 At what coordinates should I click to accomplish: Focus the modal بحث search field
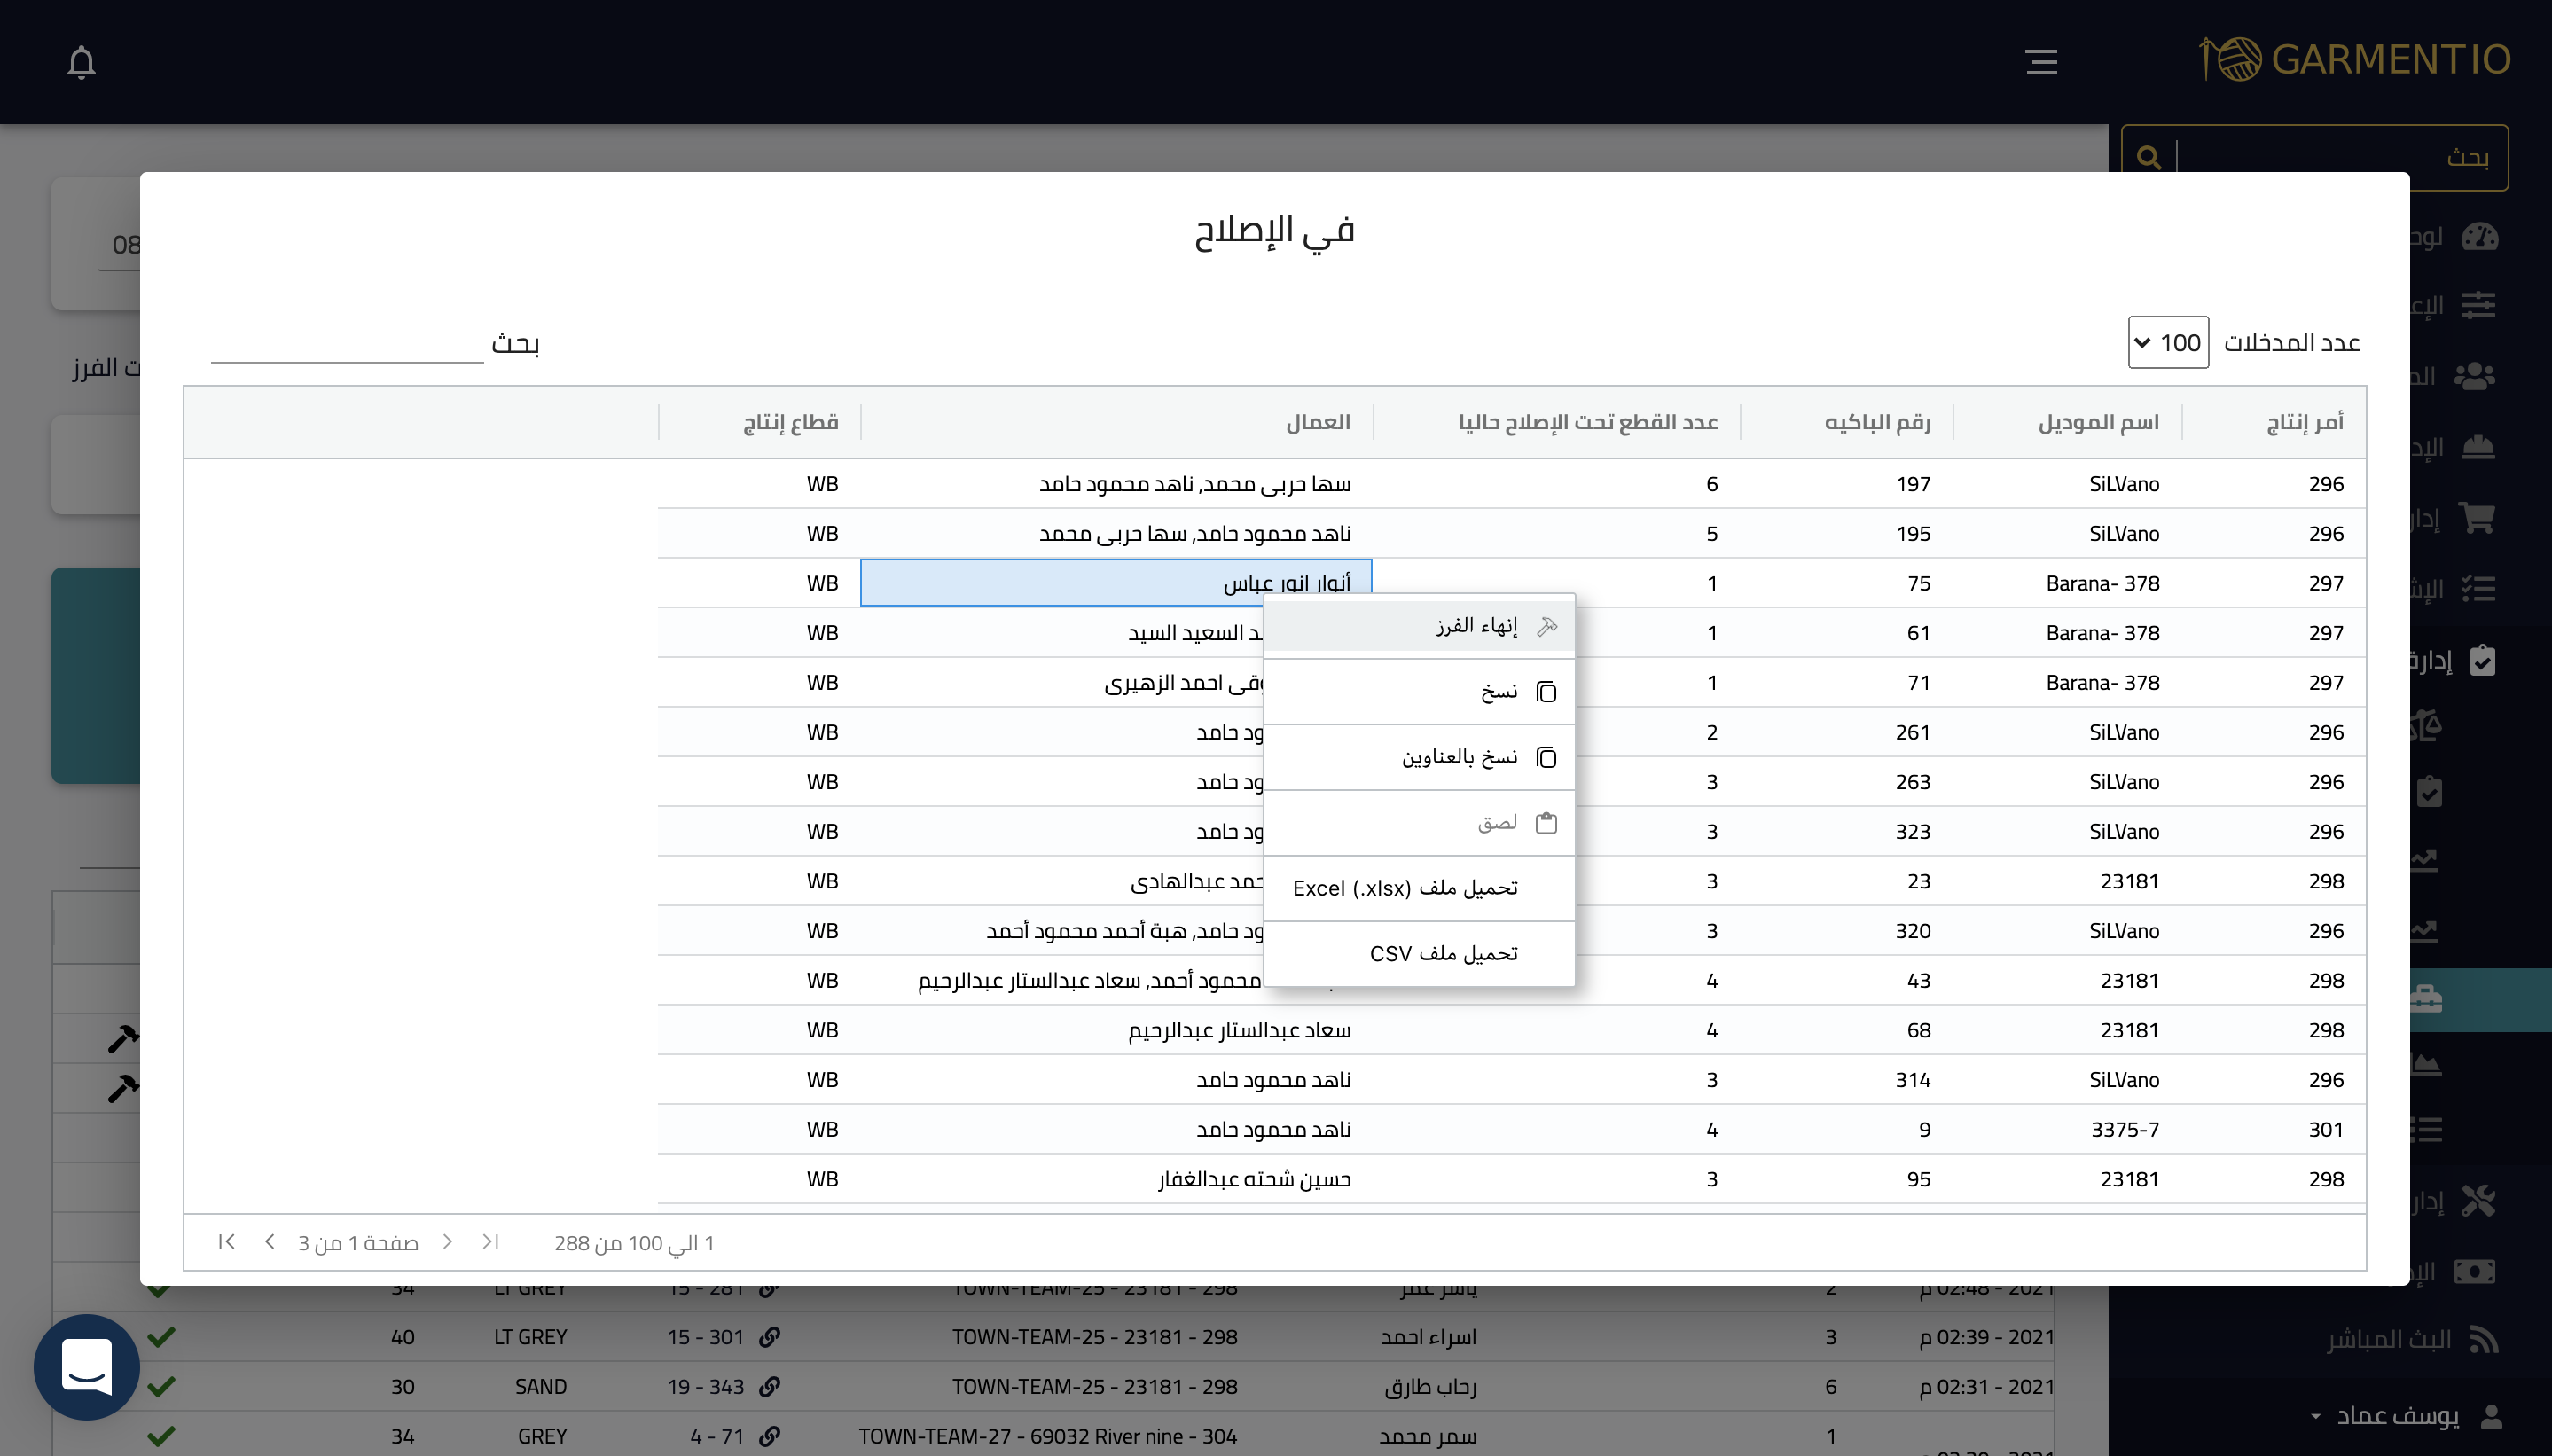point(347,344)
